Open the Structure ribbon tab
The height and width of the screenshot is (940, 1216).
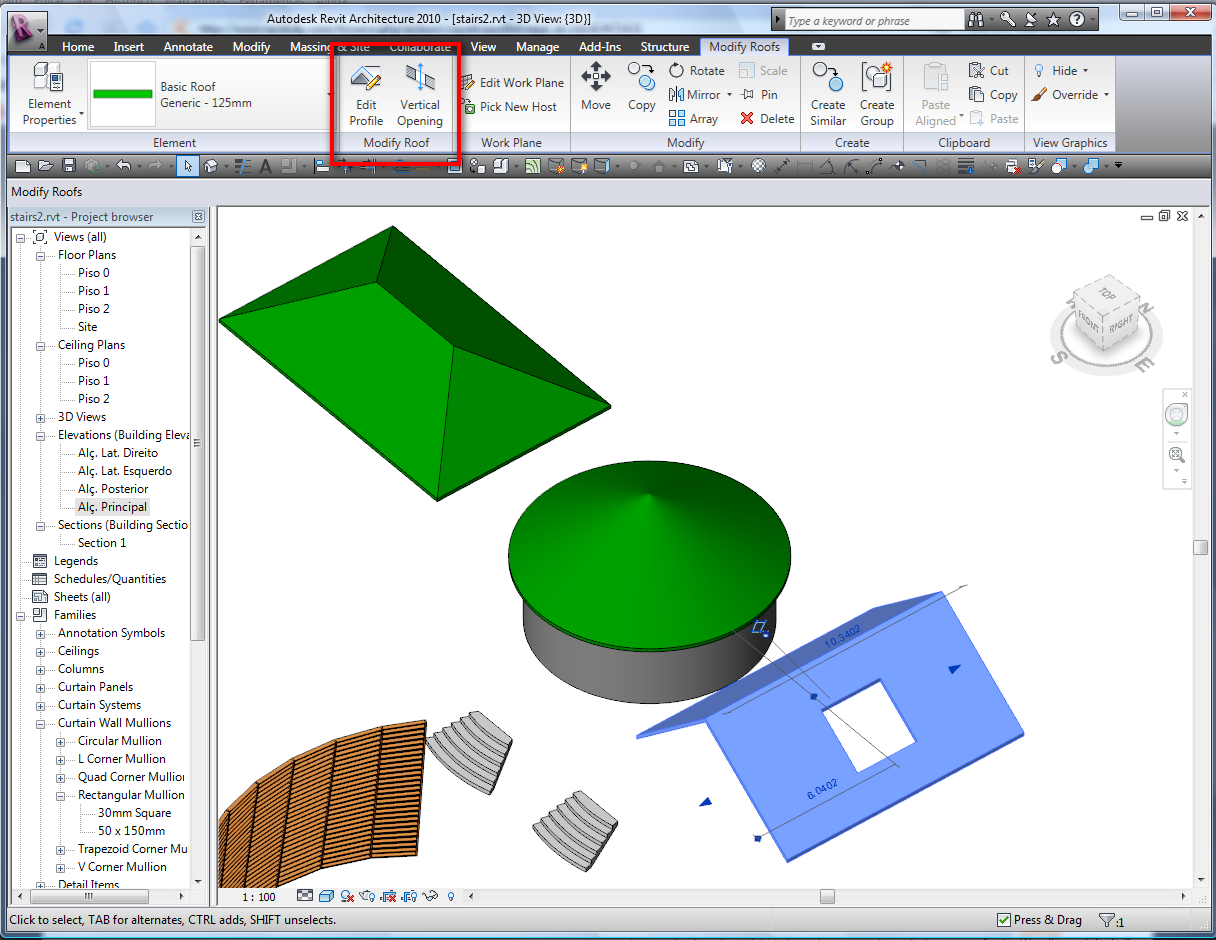point(665,47)
